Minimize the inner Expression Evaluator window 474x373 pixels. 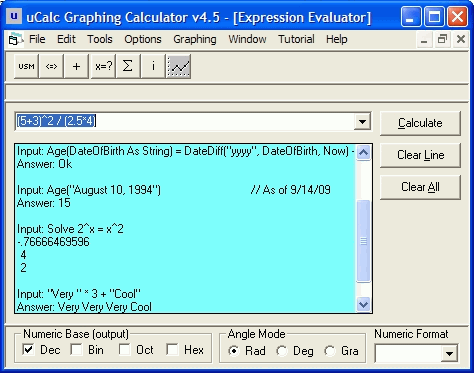tap(424, 39)
